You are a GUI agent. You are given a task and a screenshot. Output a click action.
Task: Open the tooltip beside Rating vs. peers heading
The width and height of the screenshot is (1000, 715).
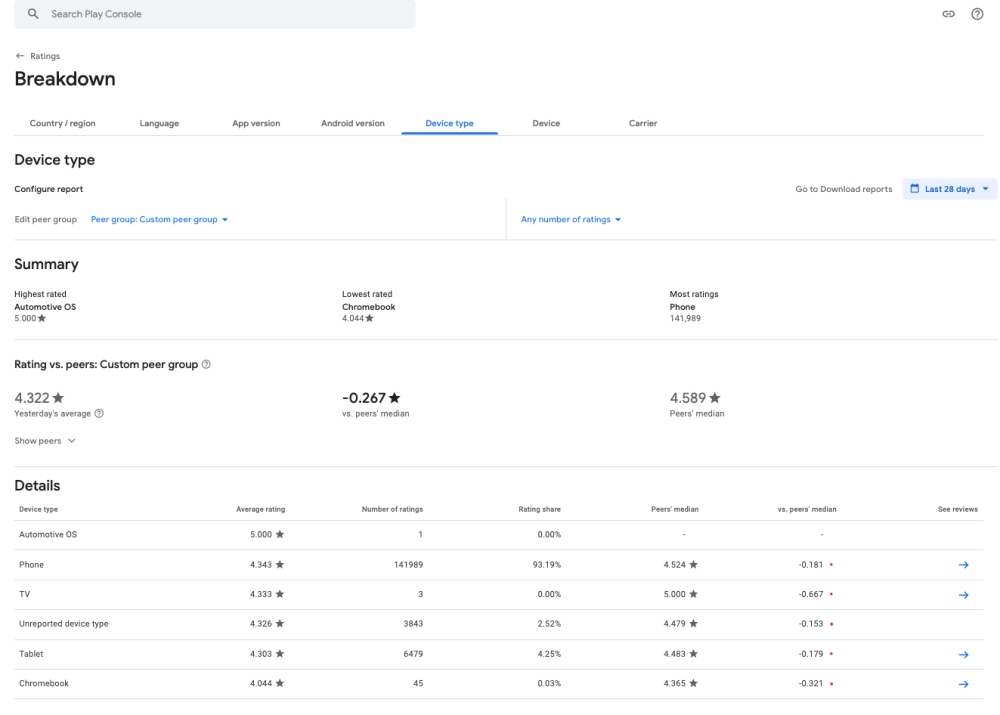[x=206, y=364]
